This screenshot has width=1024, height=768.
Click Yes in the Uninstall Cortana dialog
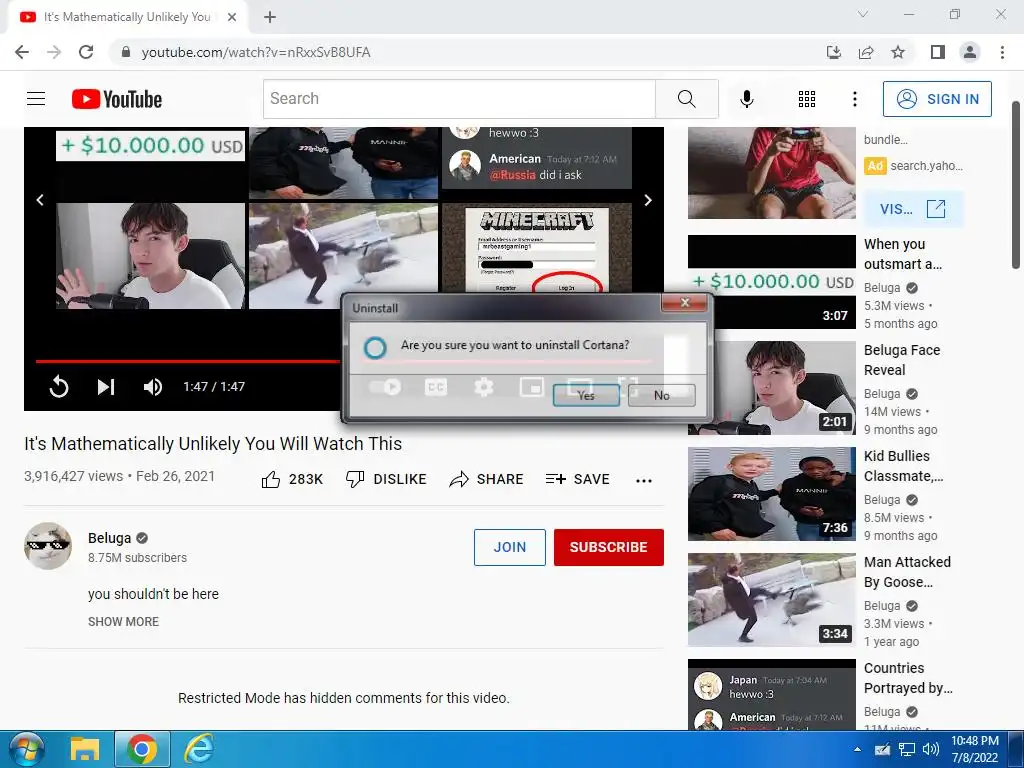[586, 395]
